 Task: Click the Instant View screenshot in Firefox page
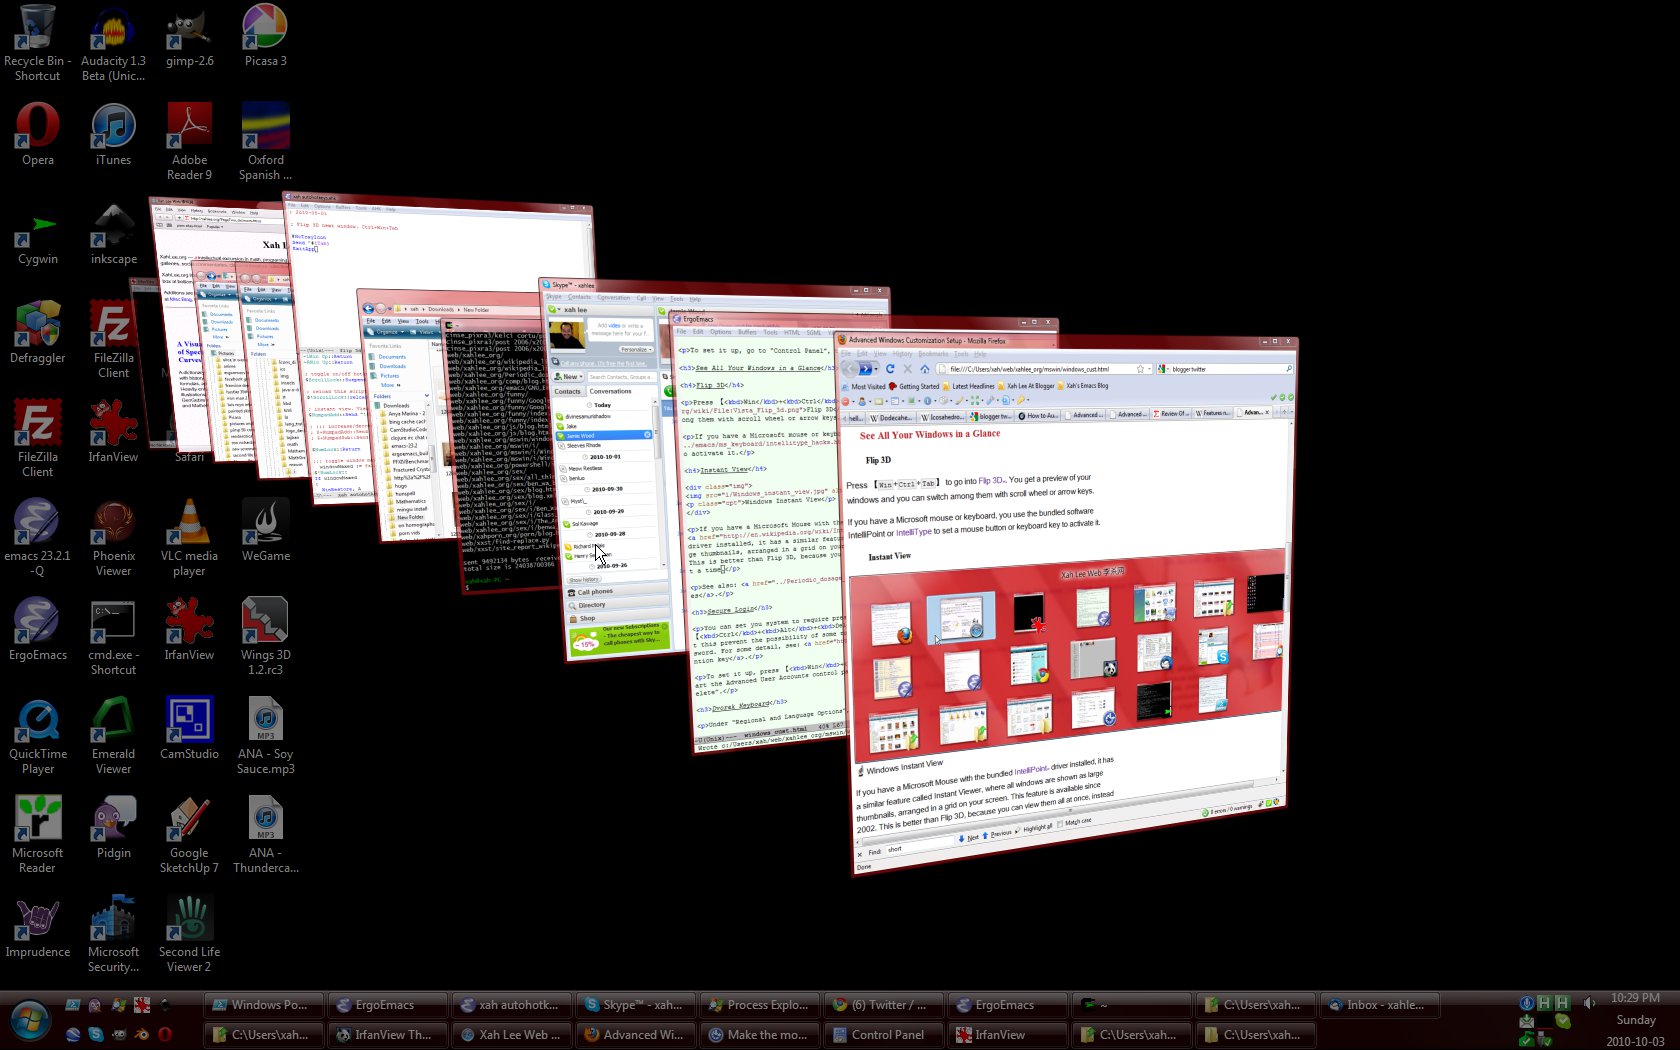click(x=1066, y=655)
